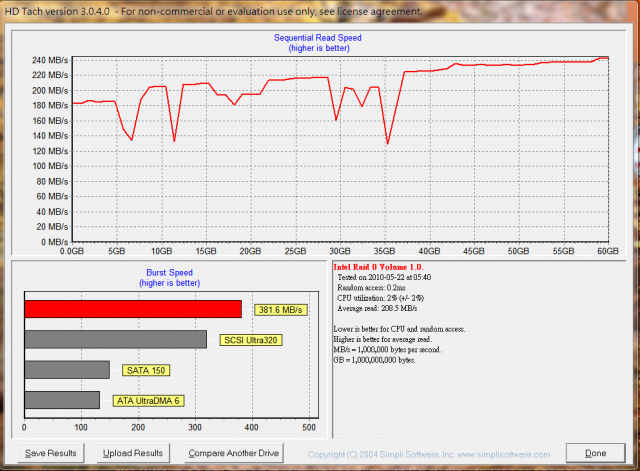
Task: Click the 30GB axis label
Action: coord(340,251)
